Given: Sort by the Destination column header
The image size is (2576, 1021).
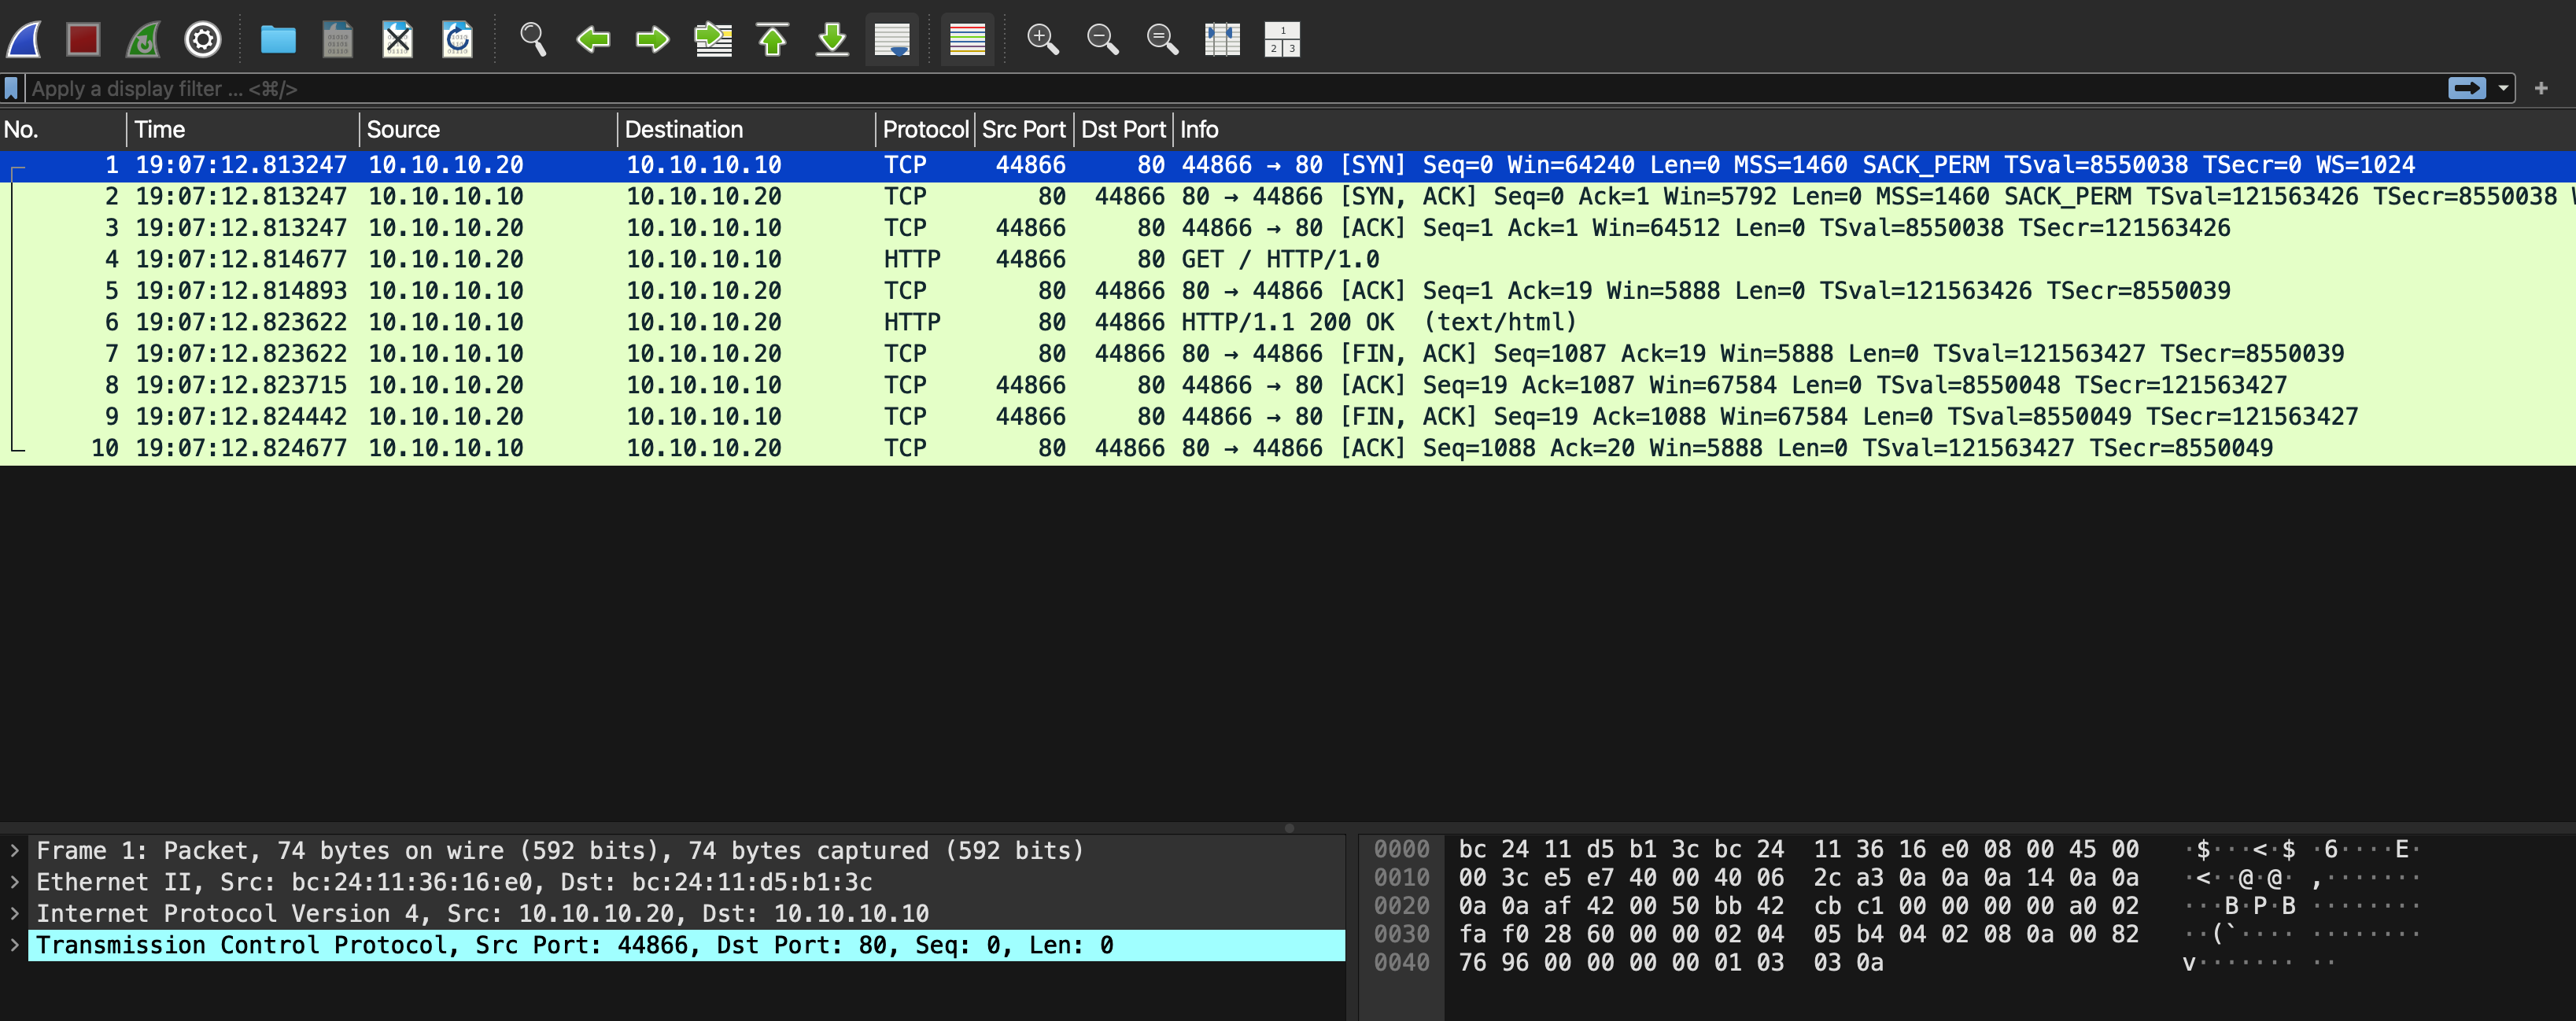Looking at the screenshot, I should (x=746, y=130).
